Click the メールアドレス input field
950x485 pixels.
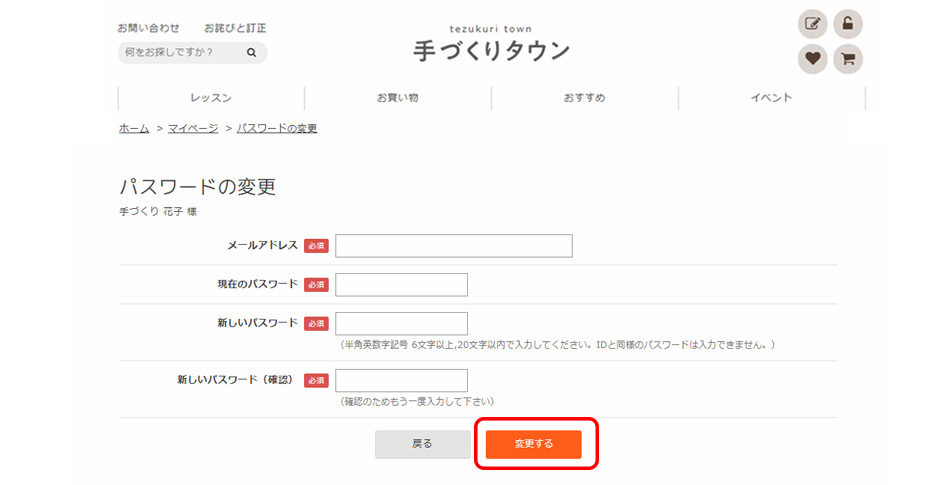[454, 246]
